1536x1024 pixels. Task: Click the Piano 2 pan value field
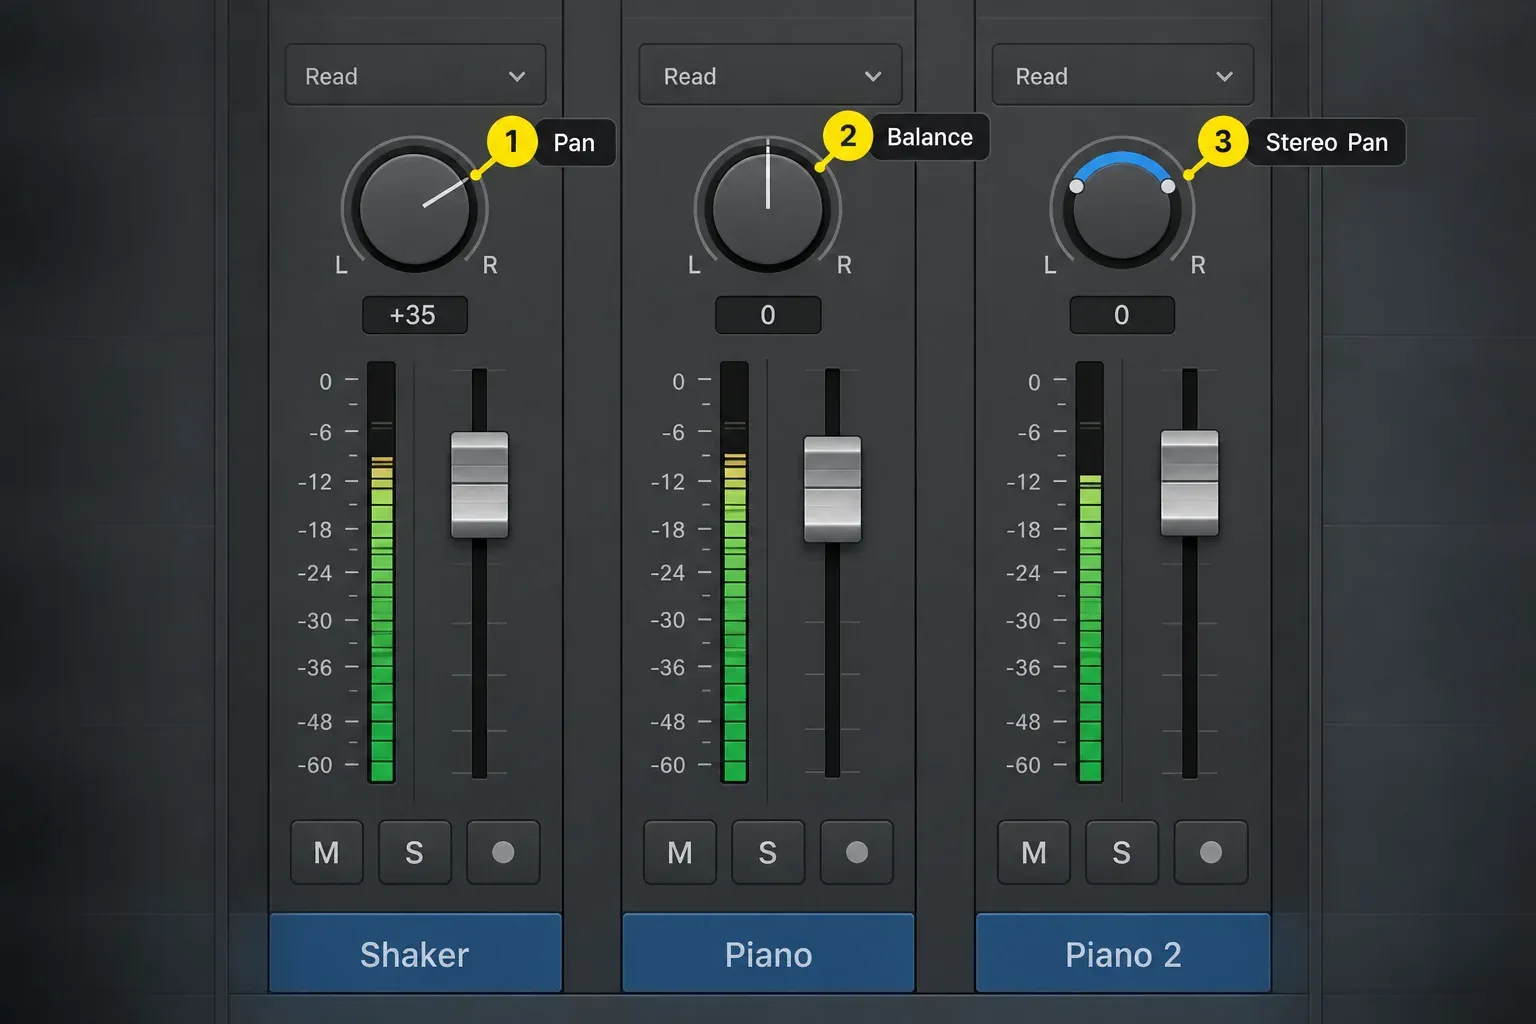tap(1122, 315)
